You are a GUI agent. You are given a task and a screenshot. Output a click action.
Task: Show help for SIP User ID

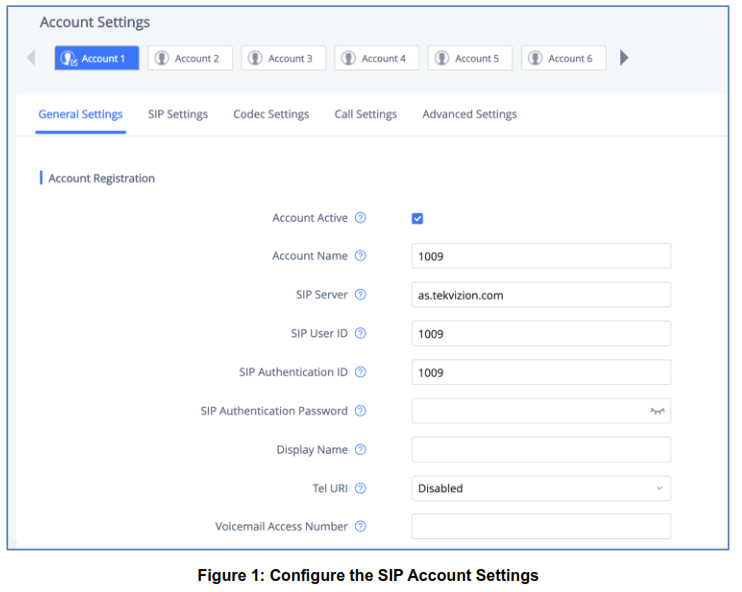click(361, 333)
